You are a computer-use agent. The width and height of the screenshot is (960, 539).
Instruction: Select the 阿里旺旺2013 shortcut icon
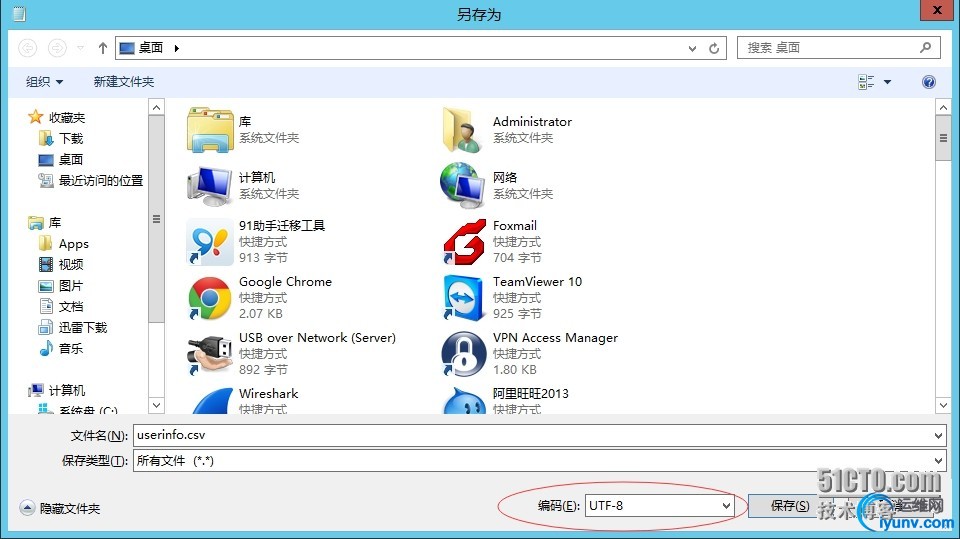(x=464, y=401)
